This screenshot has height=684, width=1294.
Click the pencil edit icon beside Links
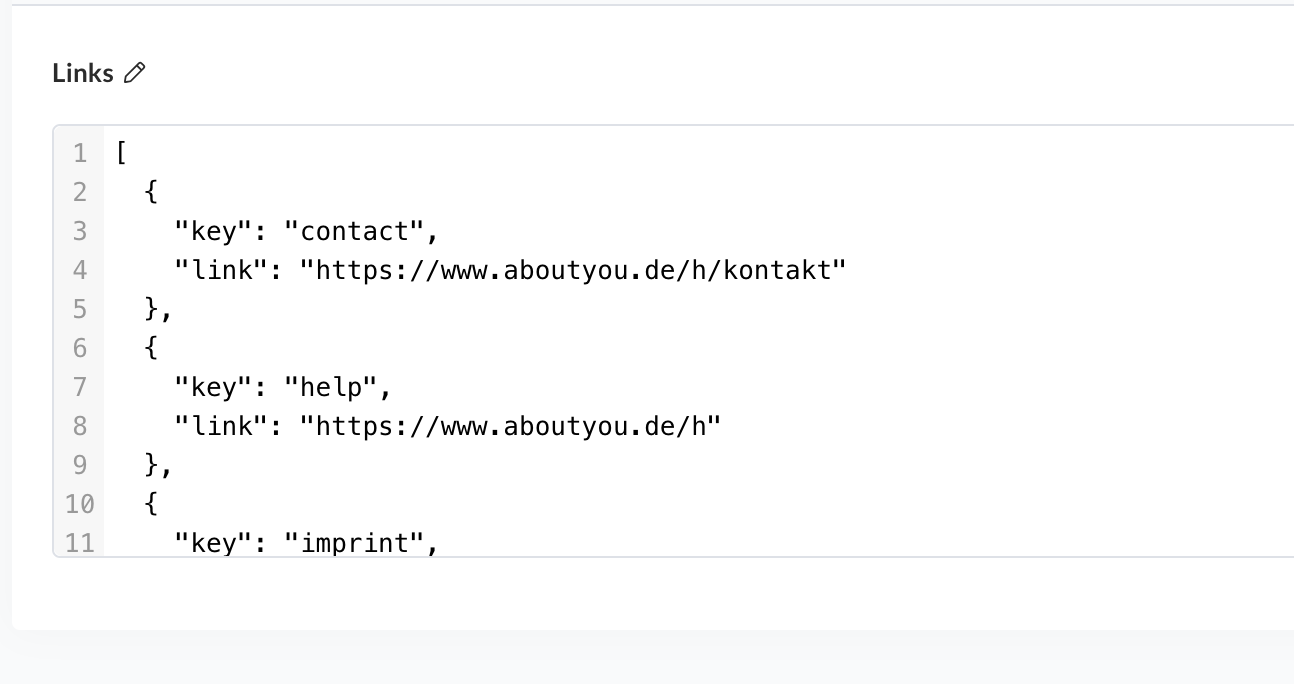click(135, 73)
